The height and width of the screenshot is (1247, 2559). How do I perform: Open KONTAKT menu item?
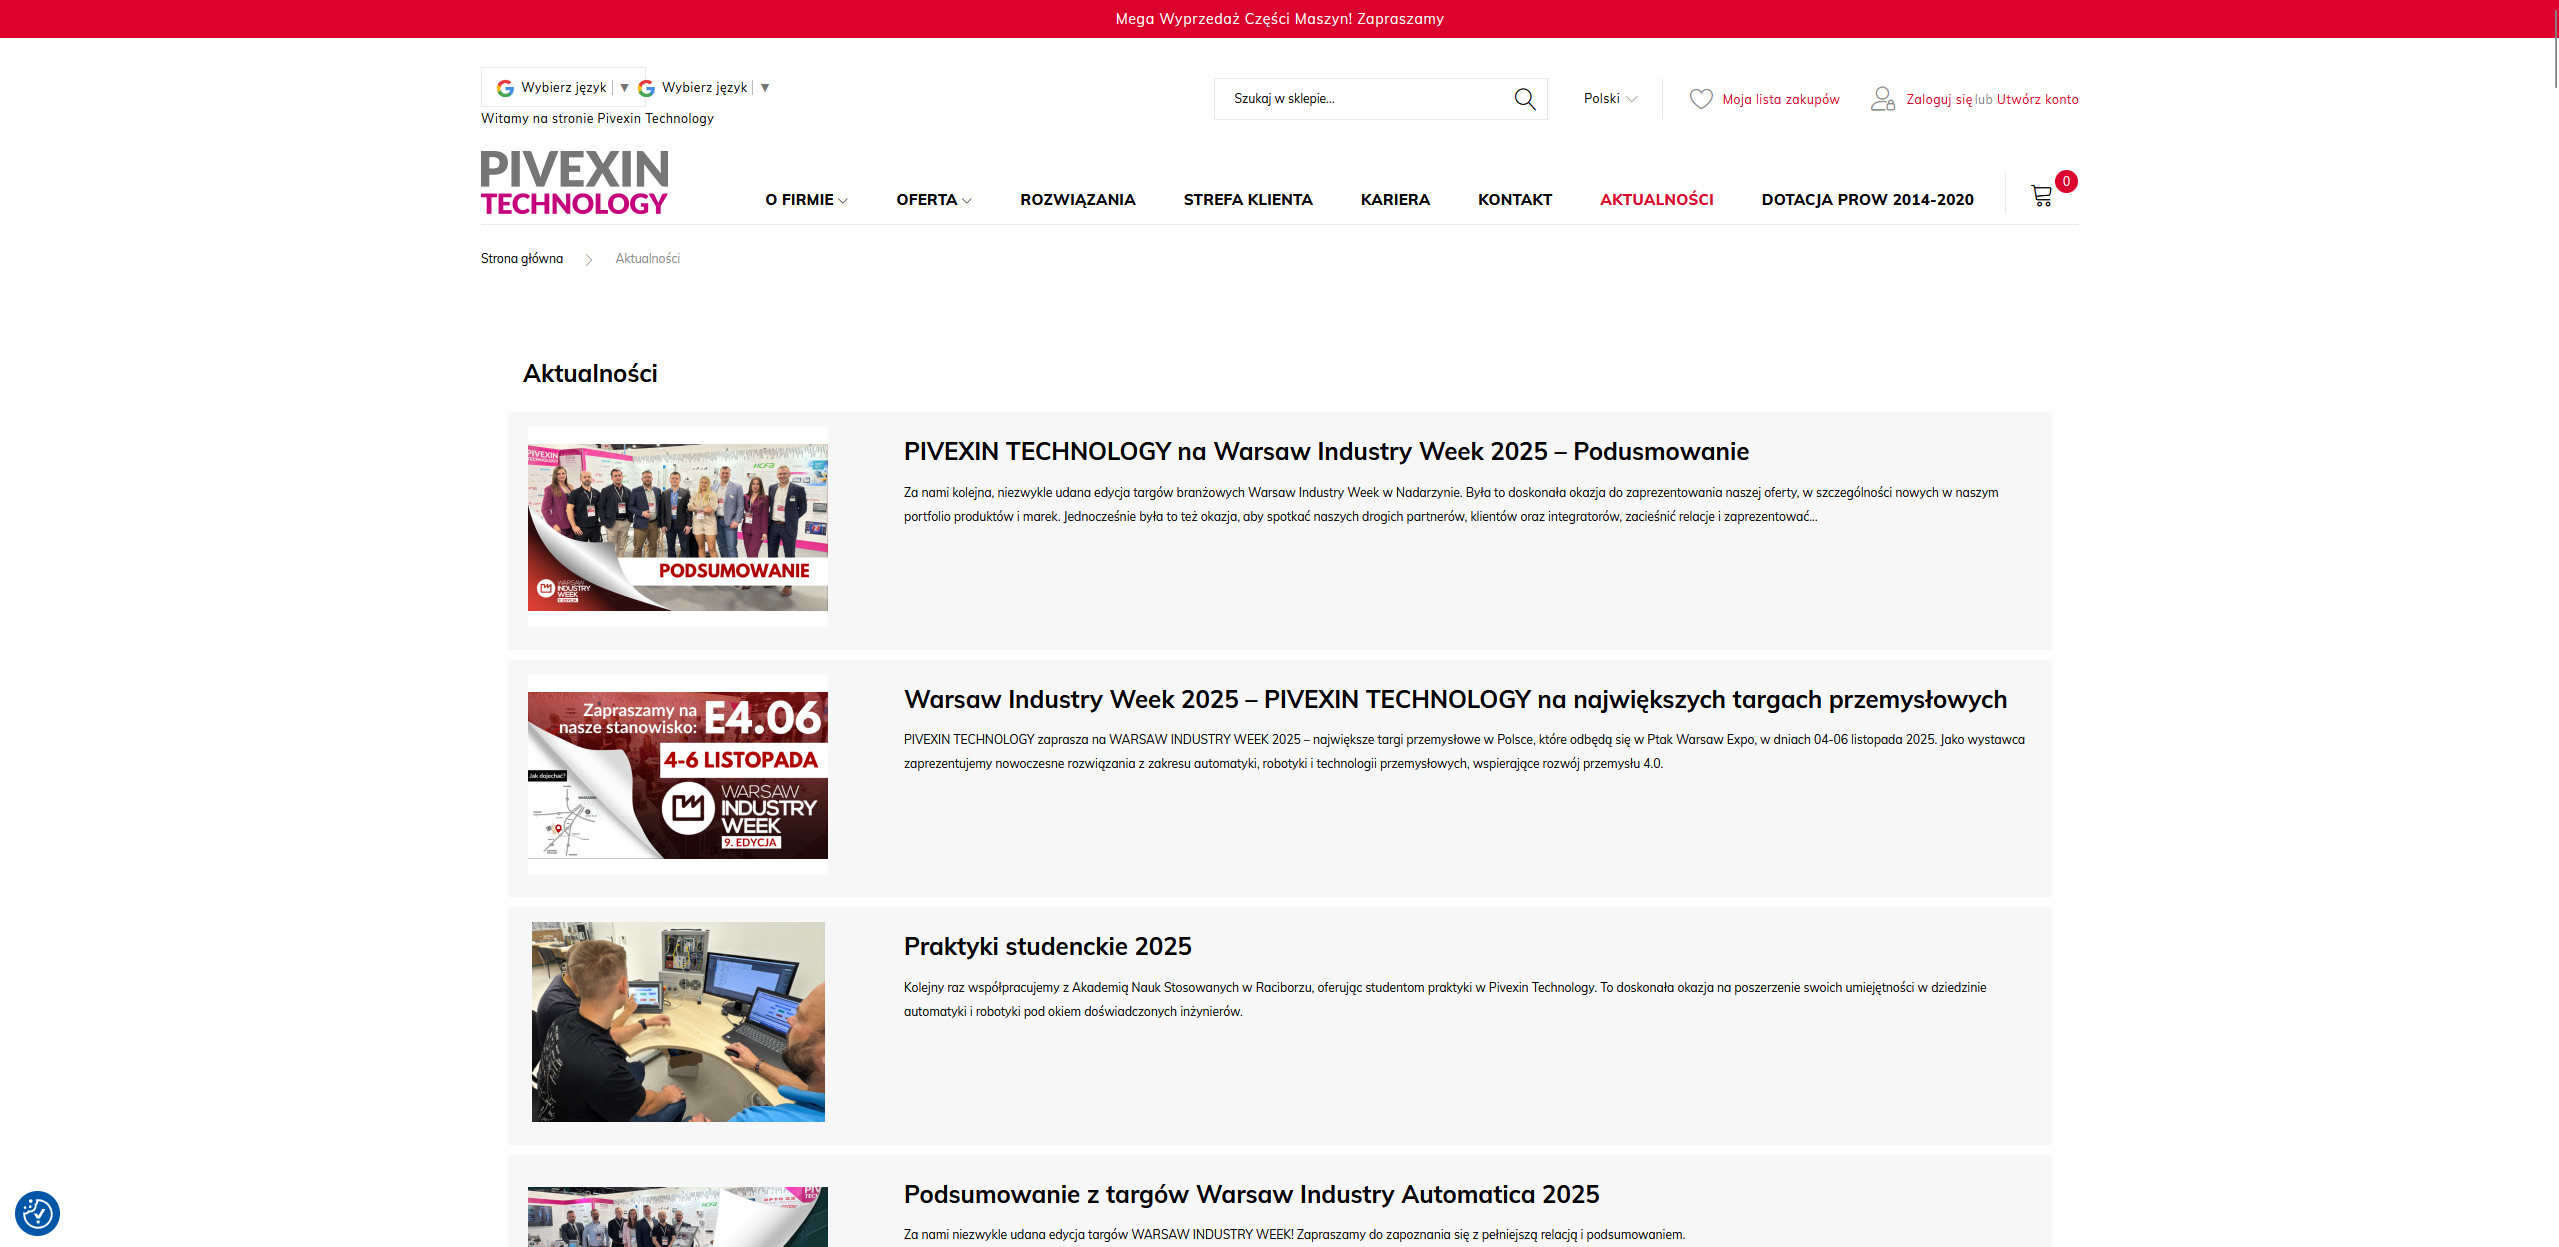[1515, 200]
